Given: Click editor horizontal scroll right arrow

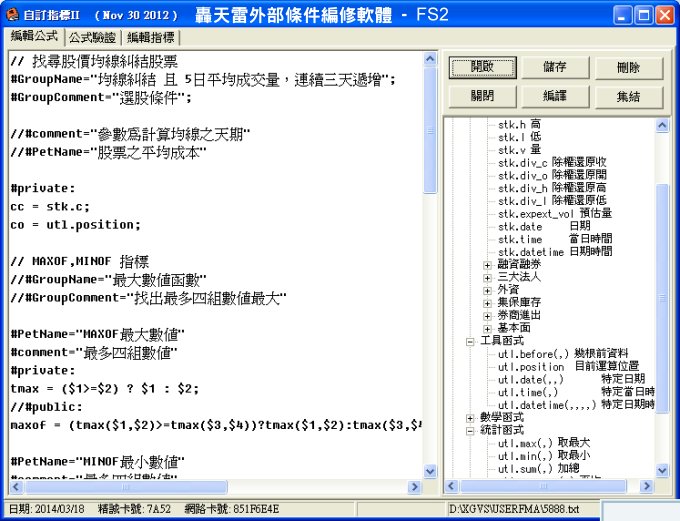Looking at the screenshot, I should point(415,487).
